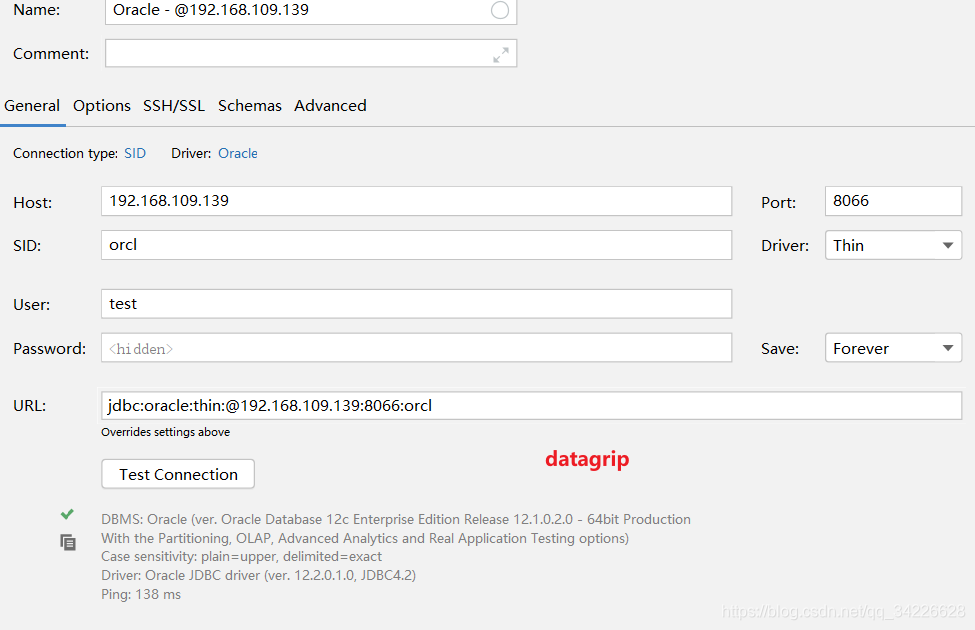Select the JDBC URL field
Viewport: 975px width, 630px height.
[x=530, y=405]
